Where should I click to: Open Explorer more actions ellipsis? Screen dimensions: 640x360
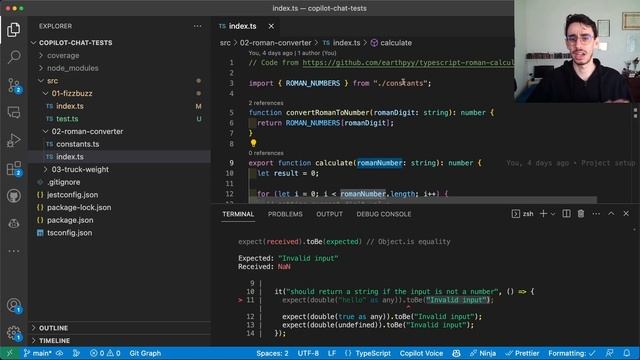pos(198,26)
